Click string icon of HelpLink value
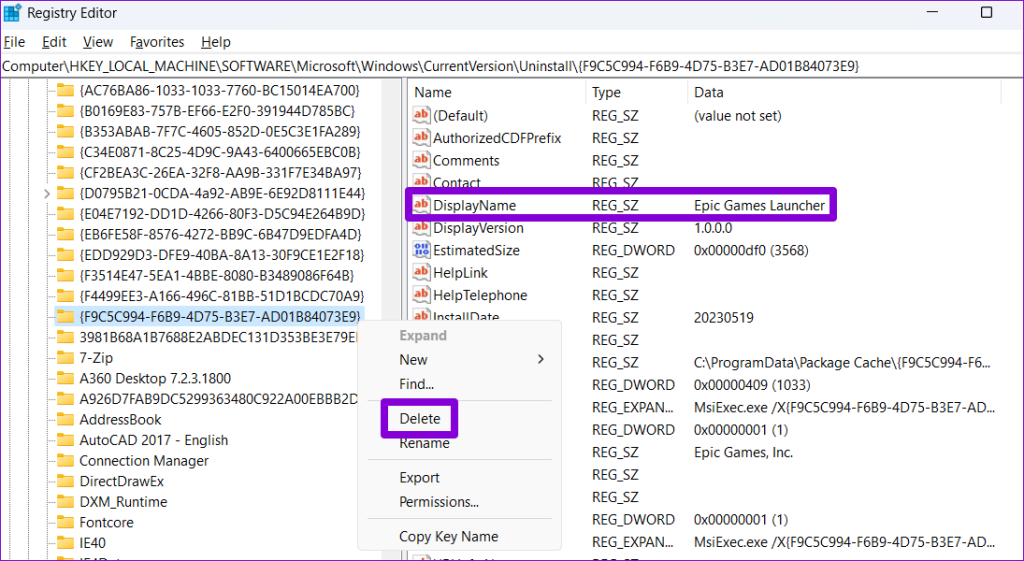Image resolution: width=1024 pixels, height=561 pixels. [x=421, y=272]
